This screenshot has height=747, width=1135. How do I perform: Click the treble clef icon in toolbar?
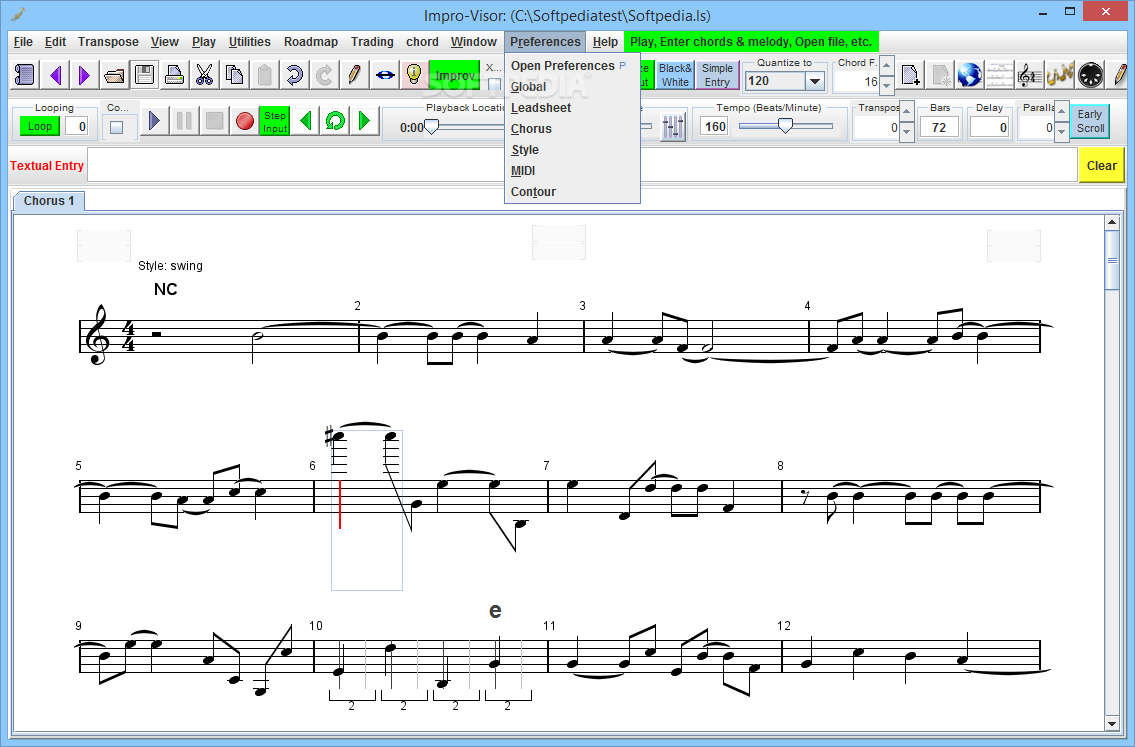1028,75
